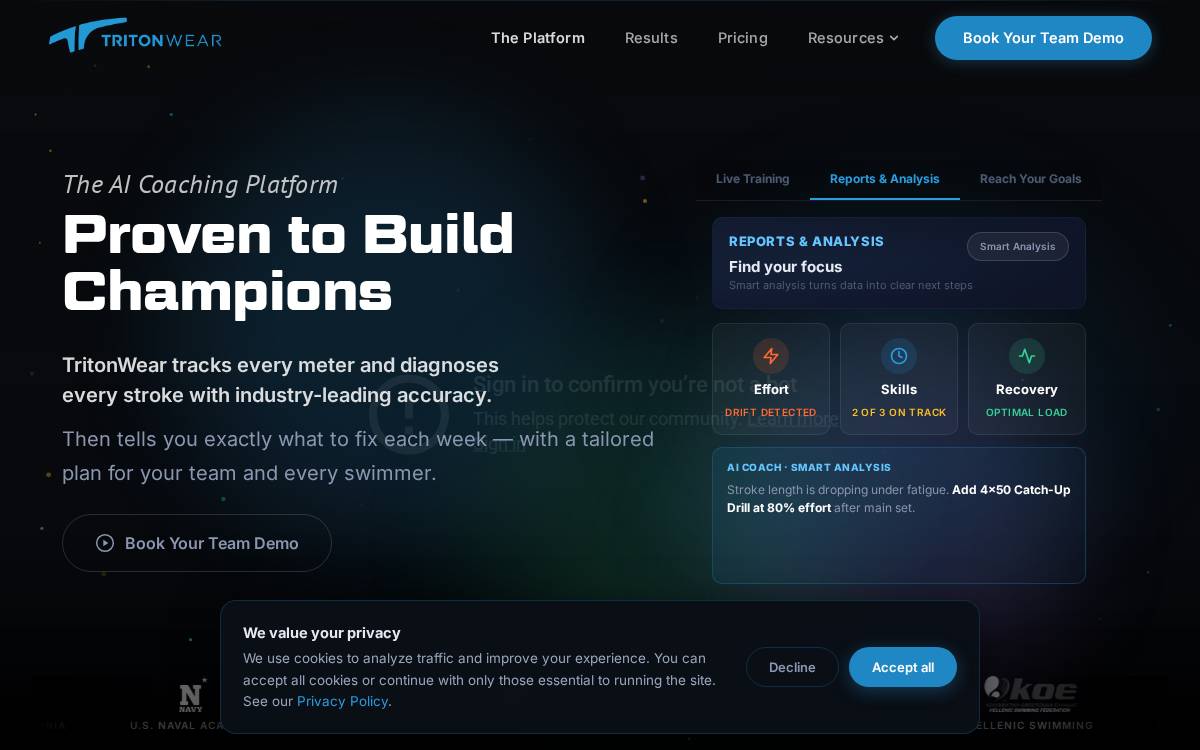Image resolution: width=1200 pixels, height=750 pixels.
Task: Accept all cookies
Action: coord(903,667)
